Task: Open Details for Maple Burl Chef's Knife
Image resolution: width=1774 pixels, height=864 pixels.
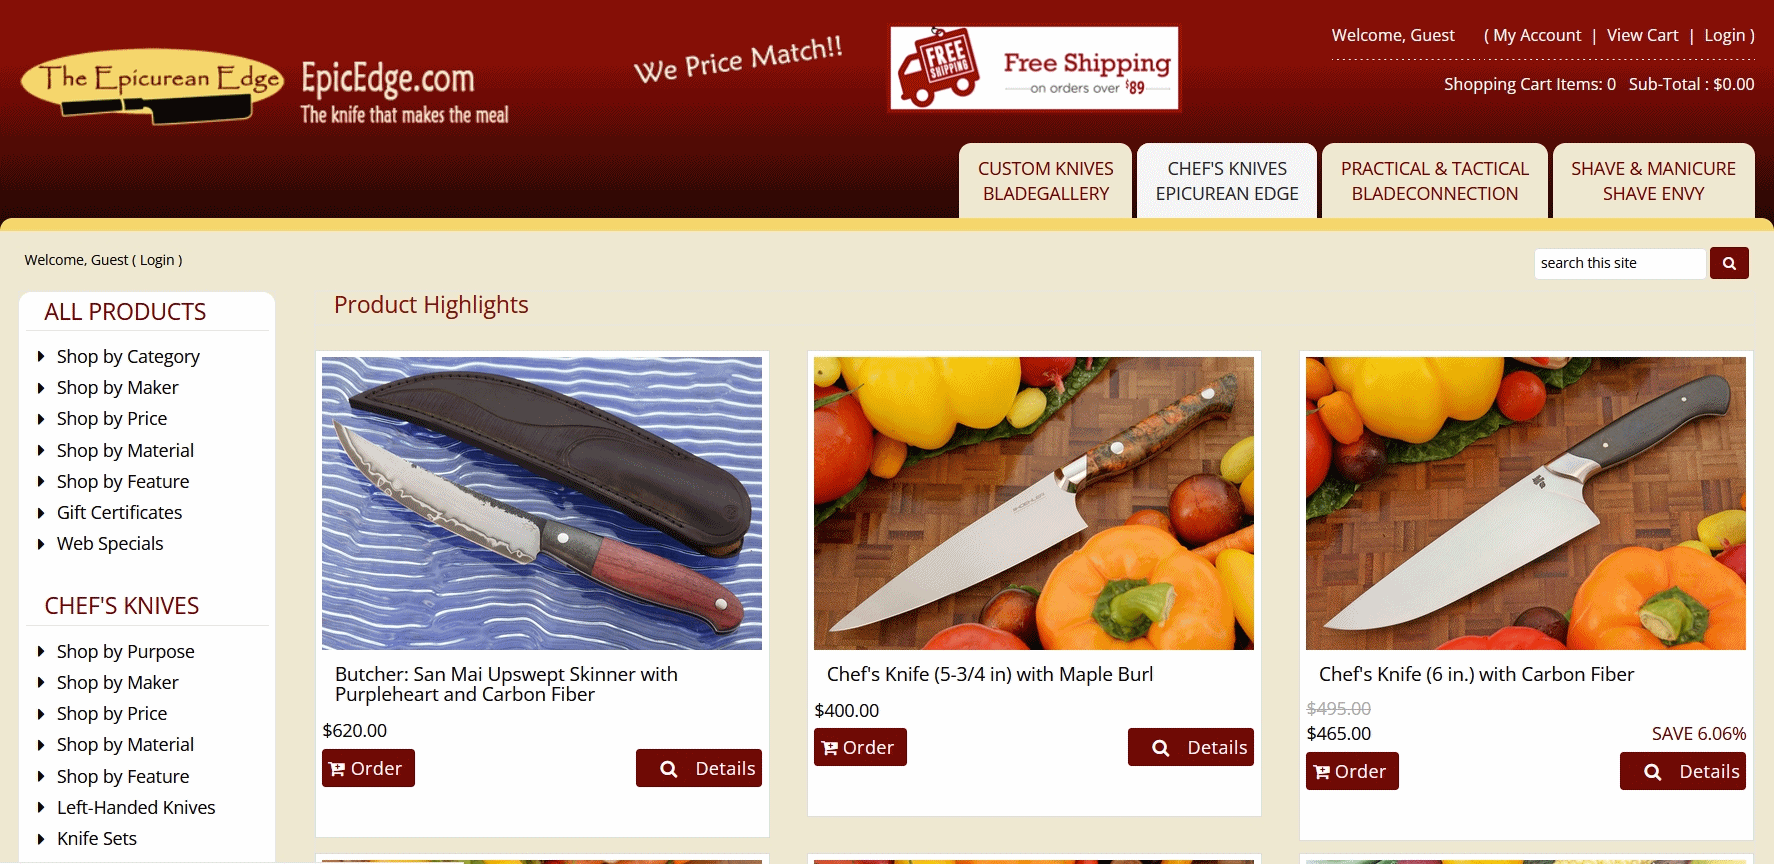Action: [x=1191, y=747]
